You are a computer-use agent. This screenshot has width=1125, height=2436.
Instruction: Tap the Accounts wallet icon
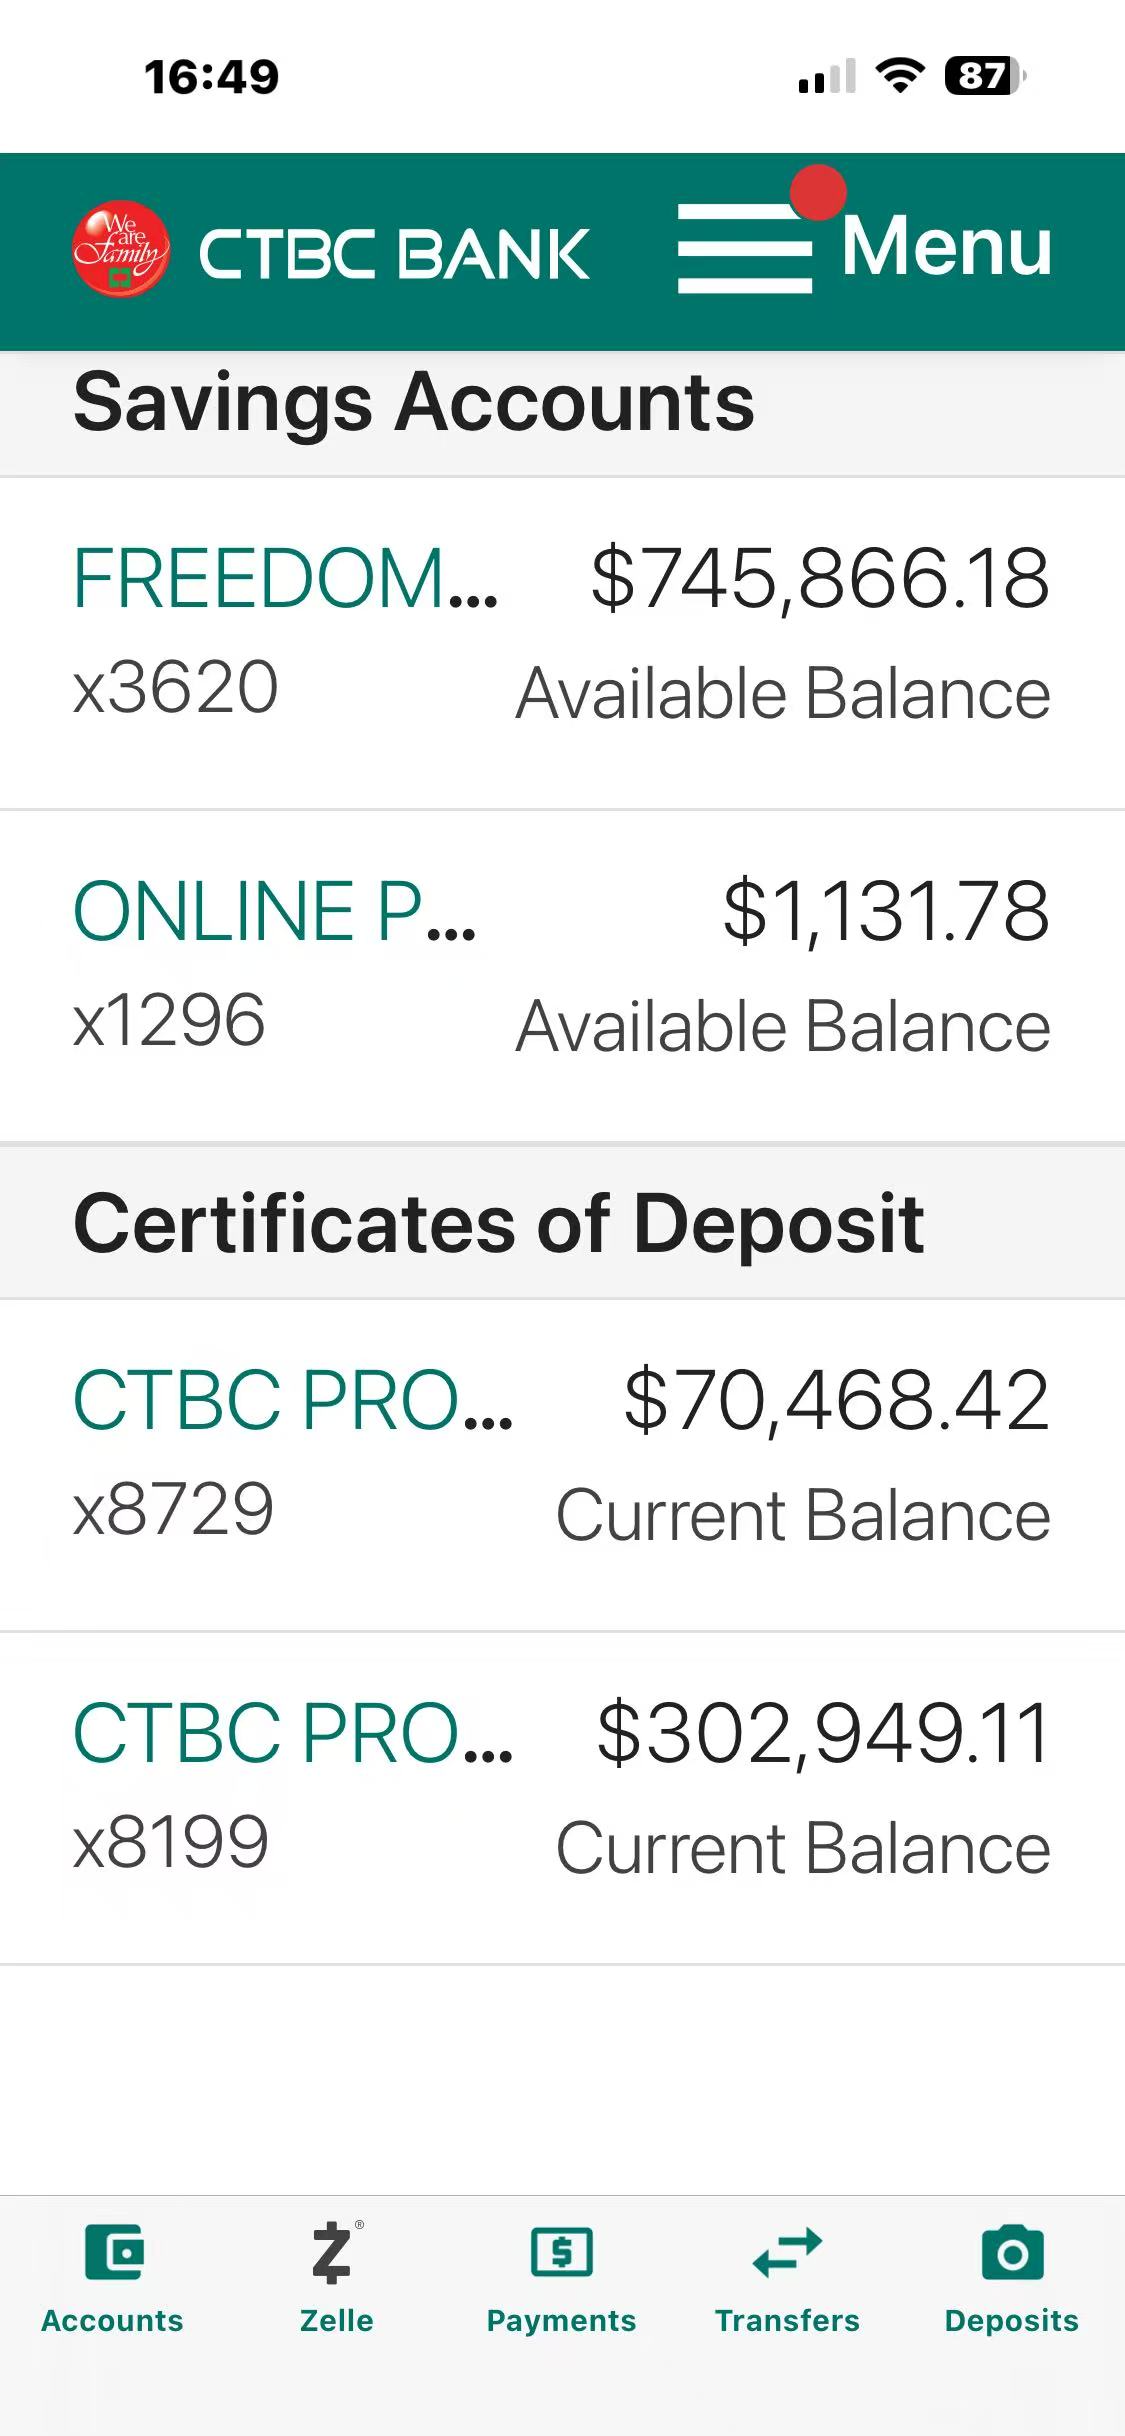(x=114, y=2252)
